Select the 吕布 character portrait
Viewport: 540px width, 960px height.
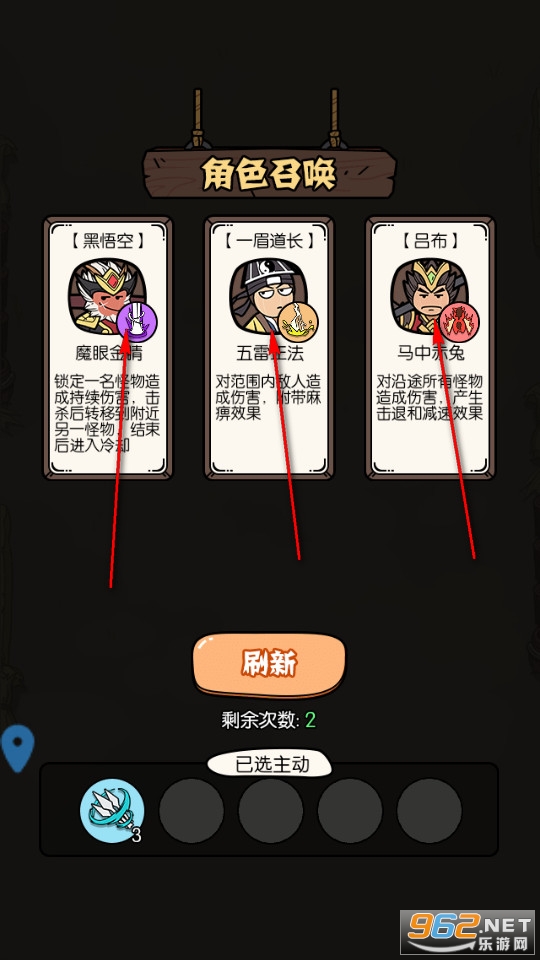coord(425,295)
